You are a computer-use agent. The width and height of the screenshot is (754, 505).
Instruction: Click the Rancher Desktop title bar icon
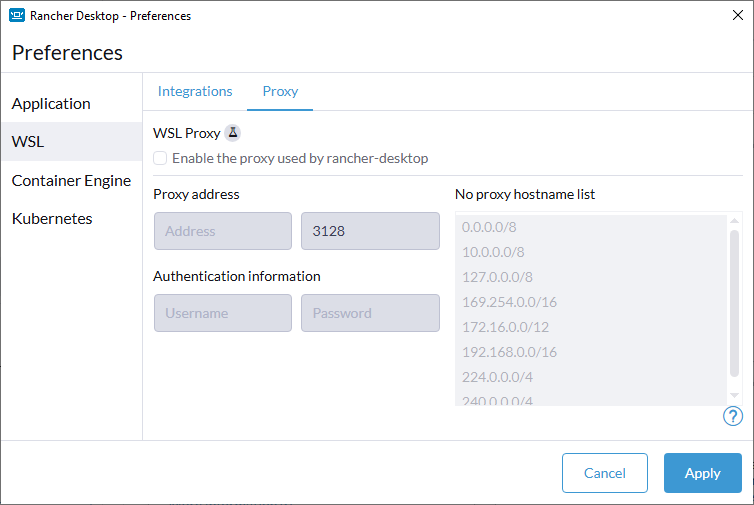tap(17, 15)
